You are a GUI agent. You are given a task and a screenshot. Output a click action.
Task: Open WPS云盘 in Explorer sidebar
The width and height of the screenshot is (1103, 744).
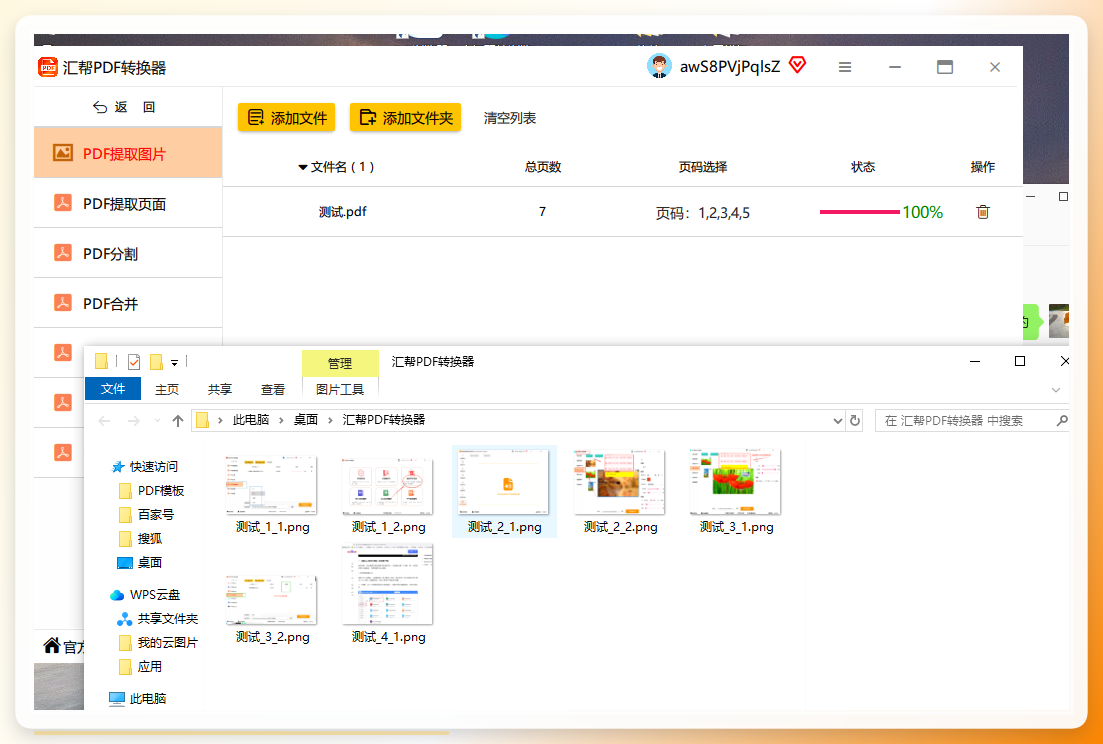pos(147,595)
